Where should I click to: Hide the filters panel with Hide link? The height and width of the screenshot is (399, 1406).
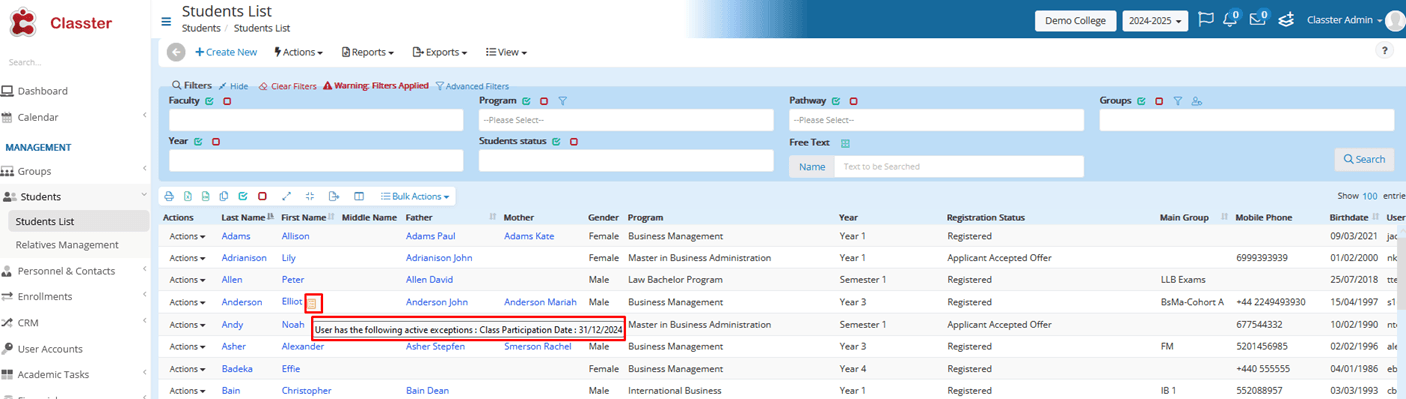click(x=233, y=86)
